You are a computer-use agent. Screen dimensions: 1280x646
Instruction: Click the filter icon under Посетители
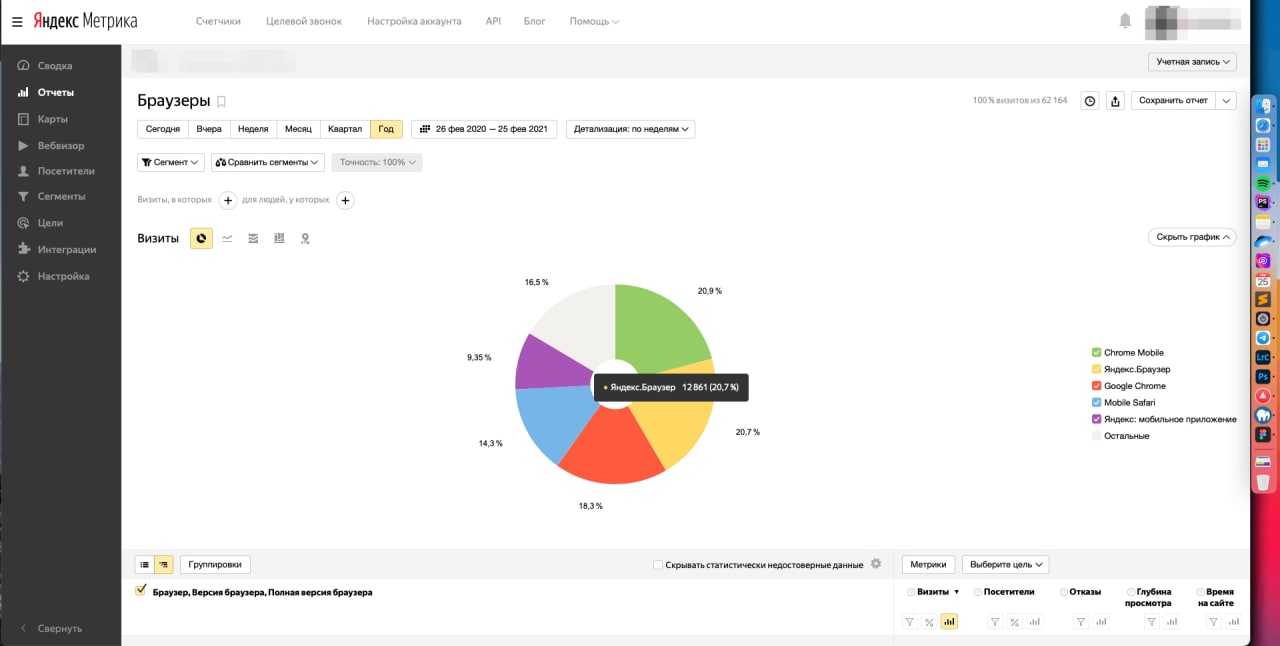click(x=995, y=622)
